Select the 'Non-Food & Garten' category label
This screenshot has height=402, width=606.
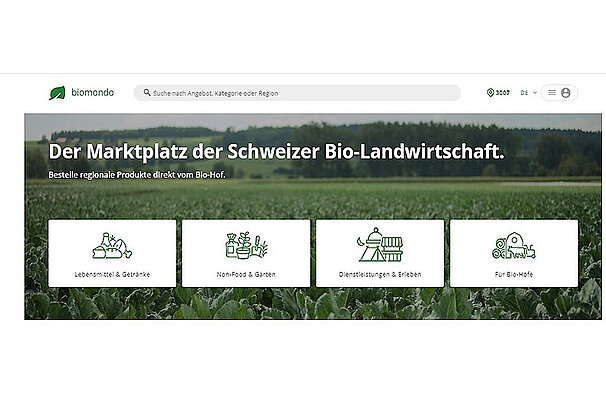[x=245, y=273]
